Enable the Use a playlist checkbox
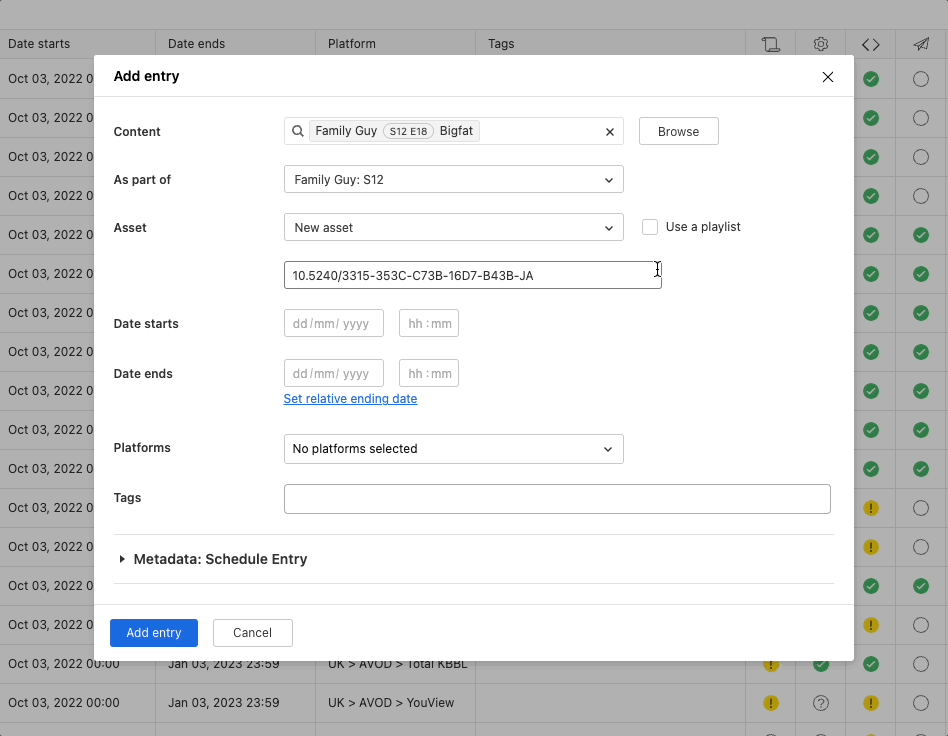 point(650,227)
